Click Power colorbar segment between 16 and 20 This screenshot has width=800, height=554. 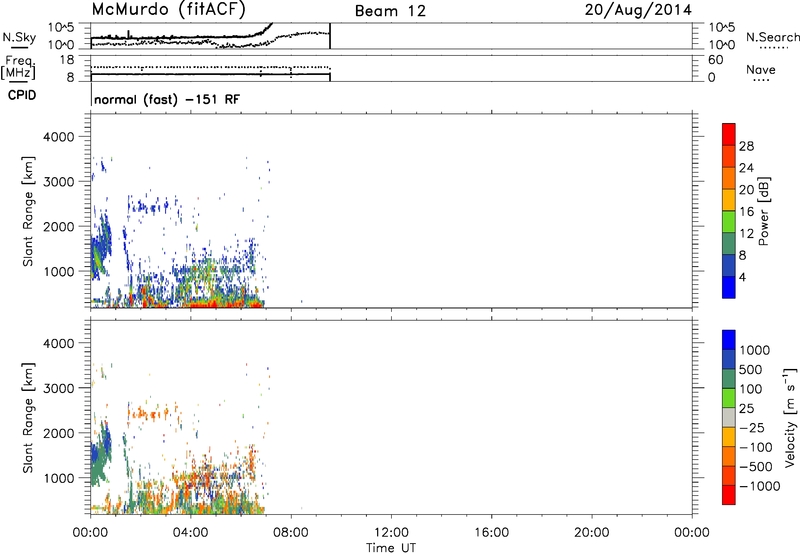(x=729, y=200)
